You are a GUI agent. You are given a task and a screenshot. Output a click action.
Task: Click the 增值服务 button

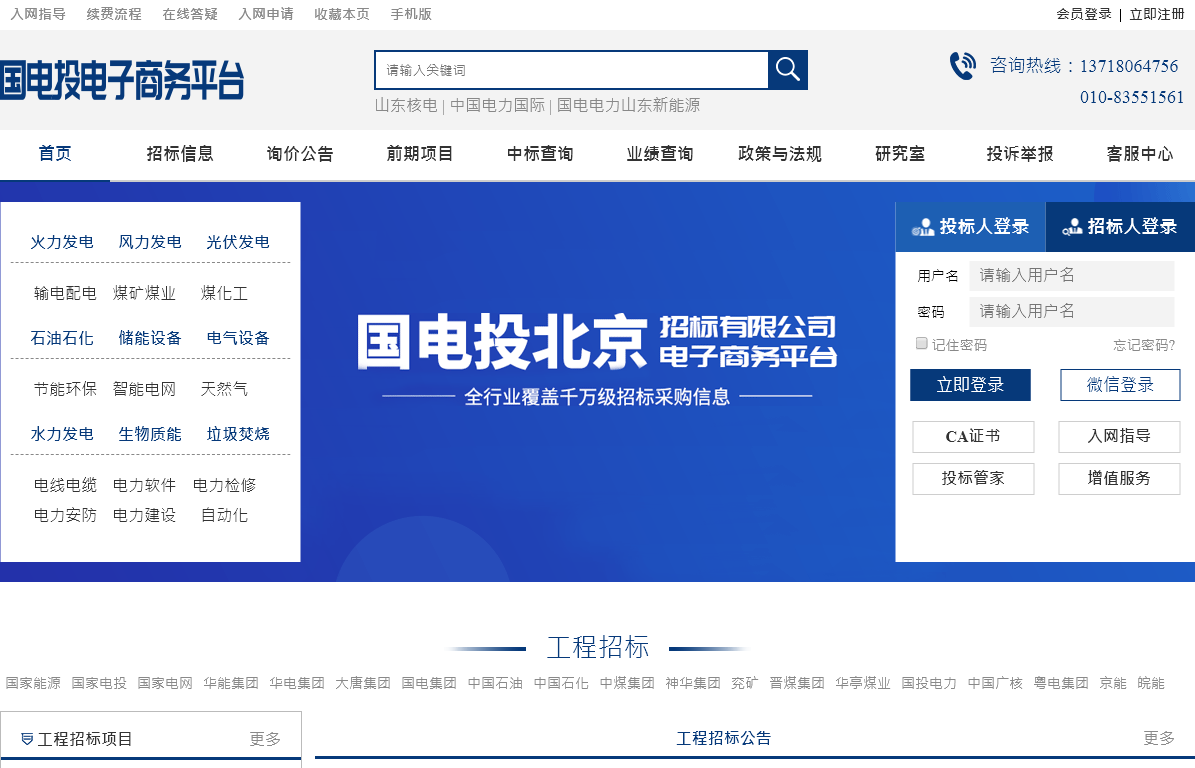(1120, 478)
